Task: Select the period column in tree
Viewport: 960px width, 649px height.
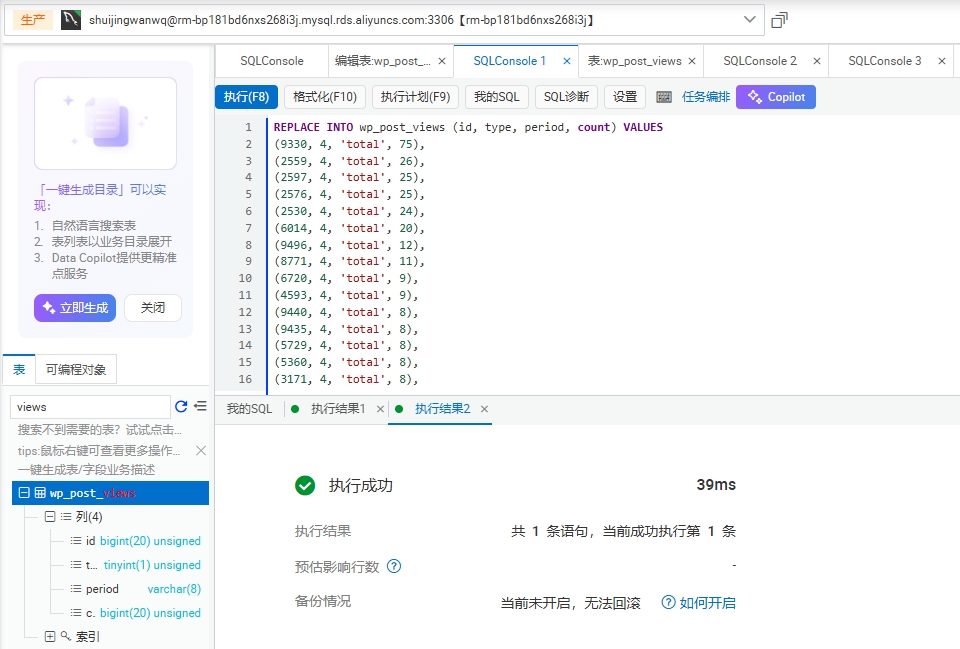Action: pos(102,589)
